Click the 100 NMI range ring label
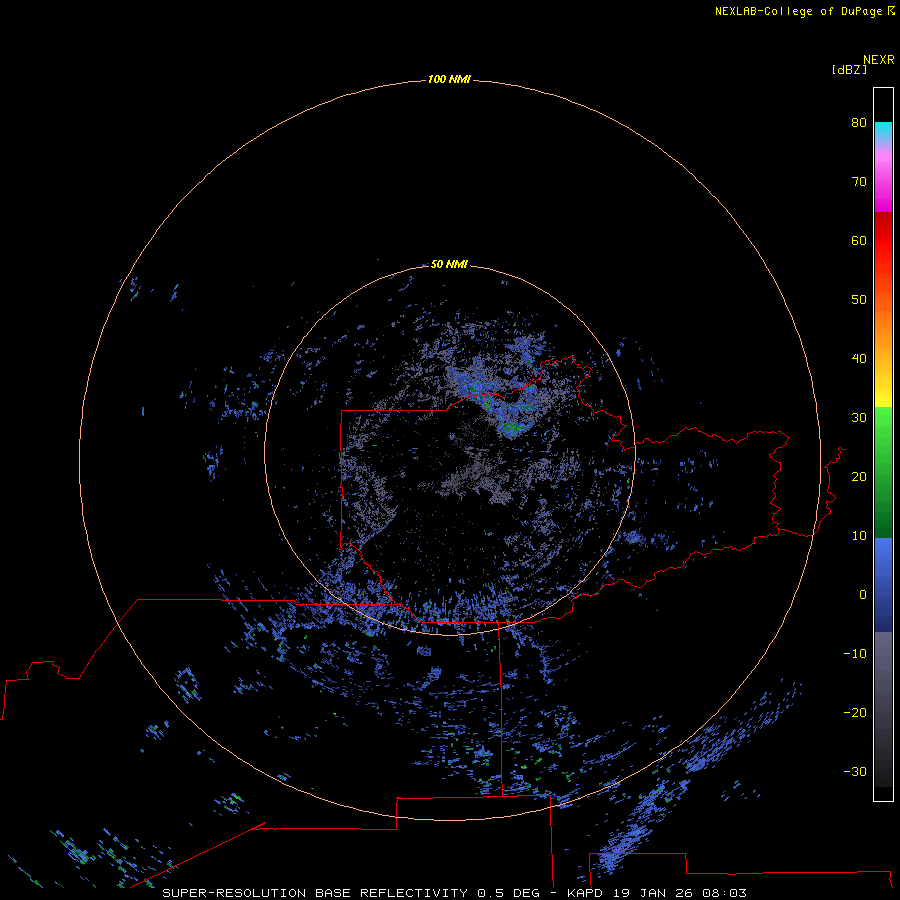The height and width of the screenshot is (900, 900). (449, 79)
